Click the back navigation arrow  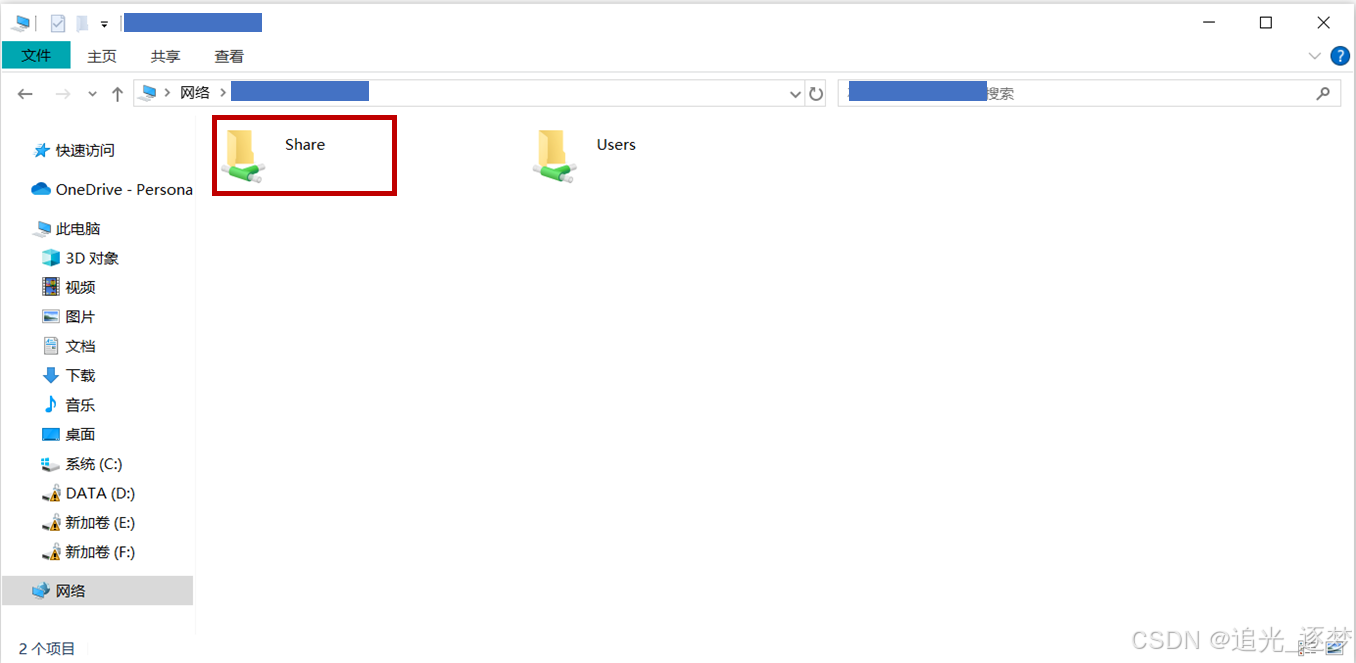26,93
